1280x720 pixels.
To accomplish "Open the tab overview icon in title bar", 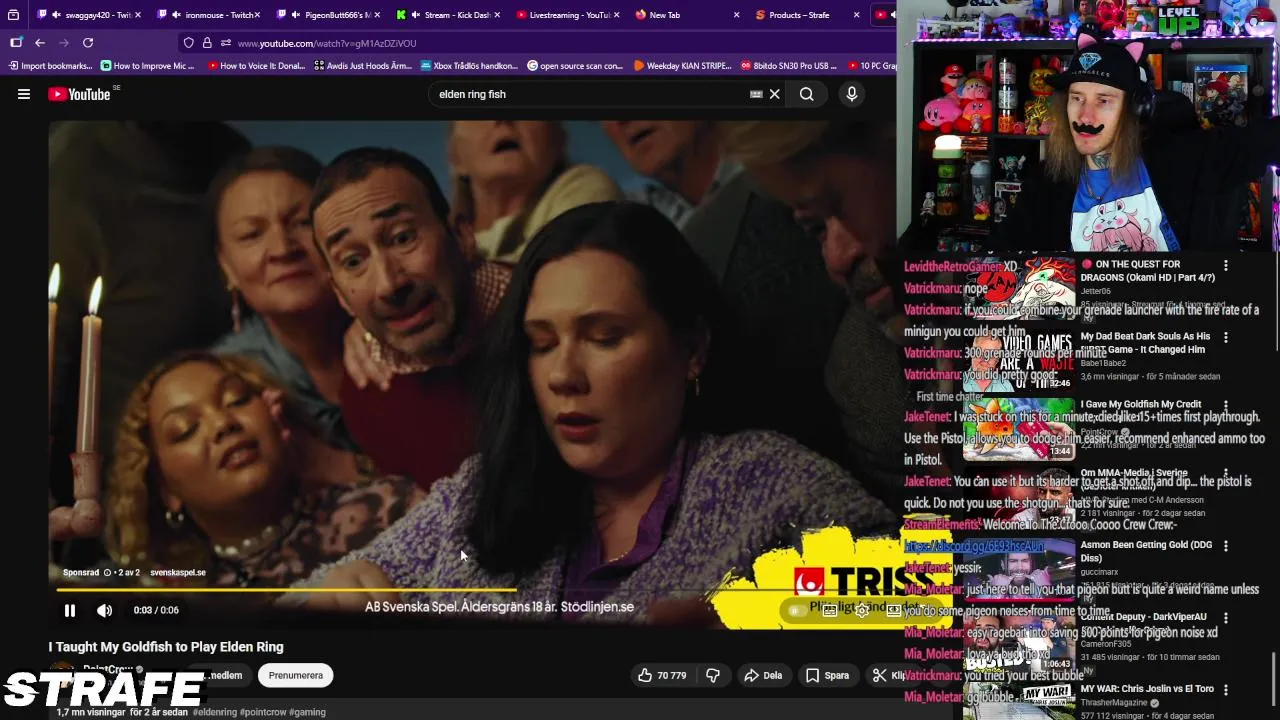I will (x=13, y=15).
